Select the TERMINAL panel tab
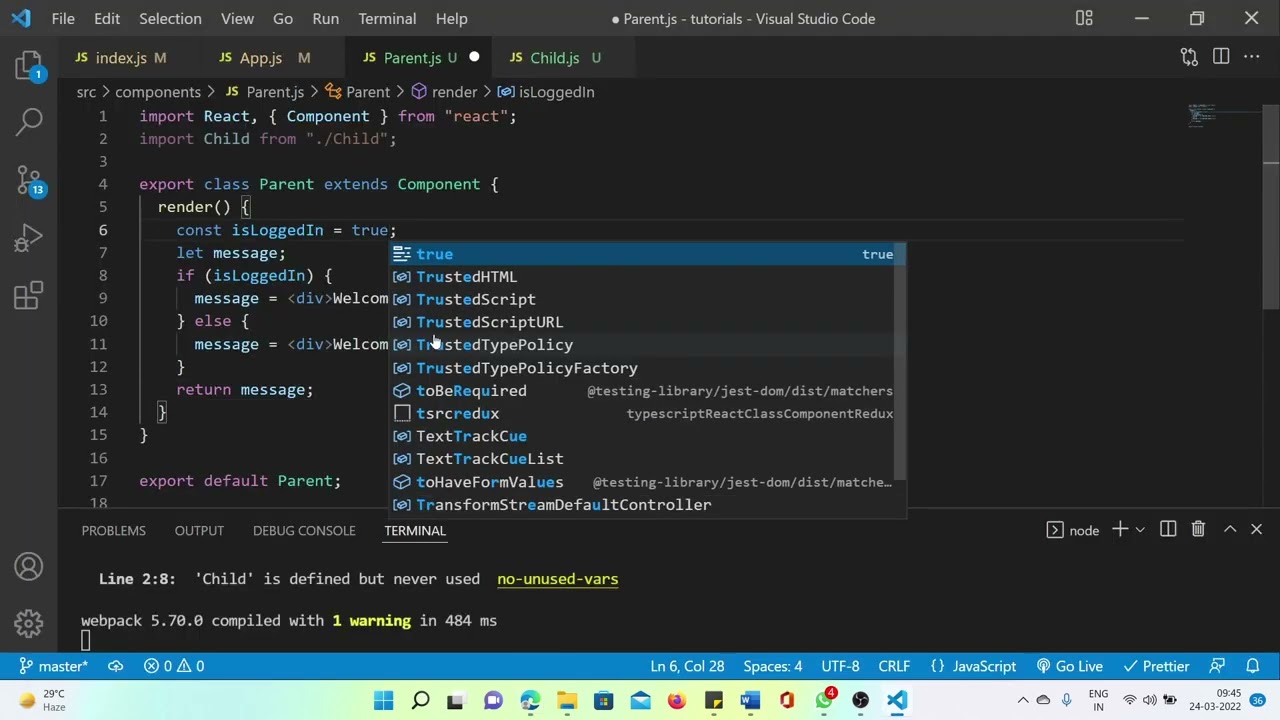Viewport: 1280px width, 720px height. click(415, 531)
